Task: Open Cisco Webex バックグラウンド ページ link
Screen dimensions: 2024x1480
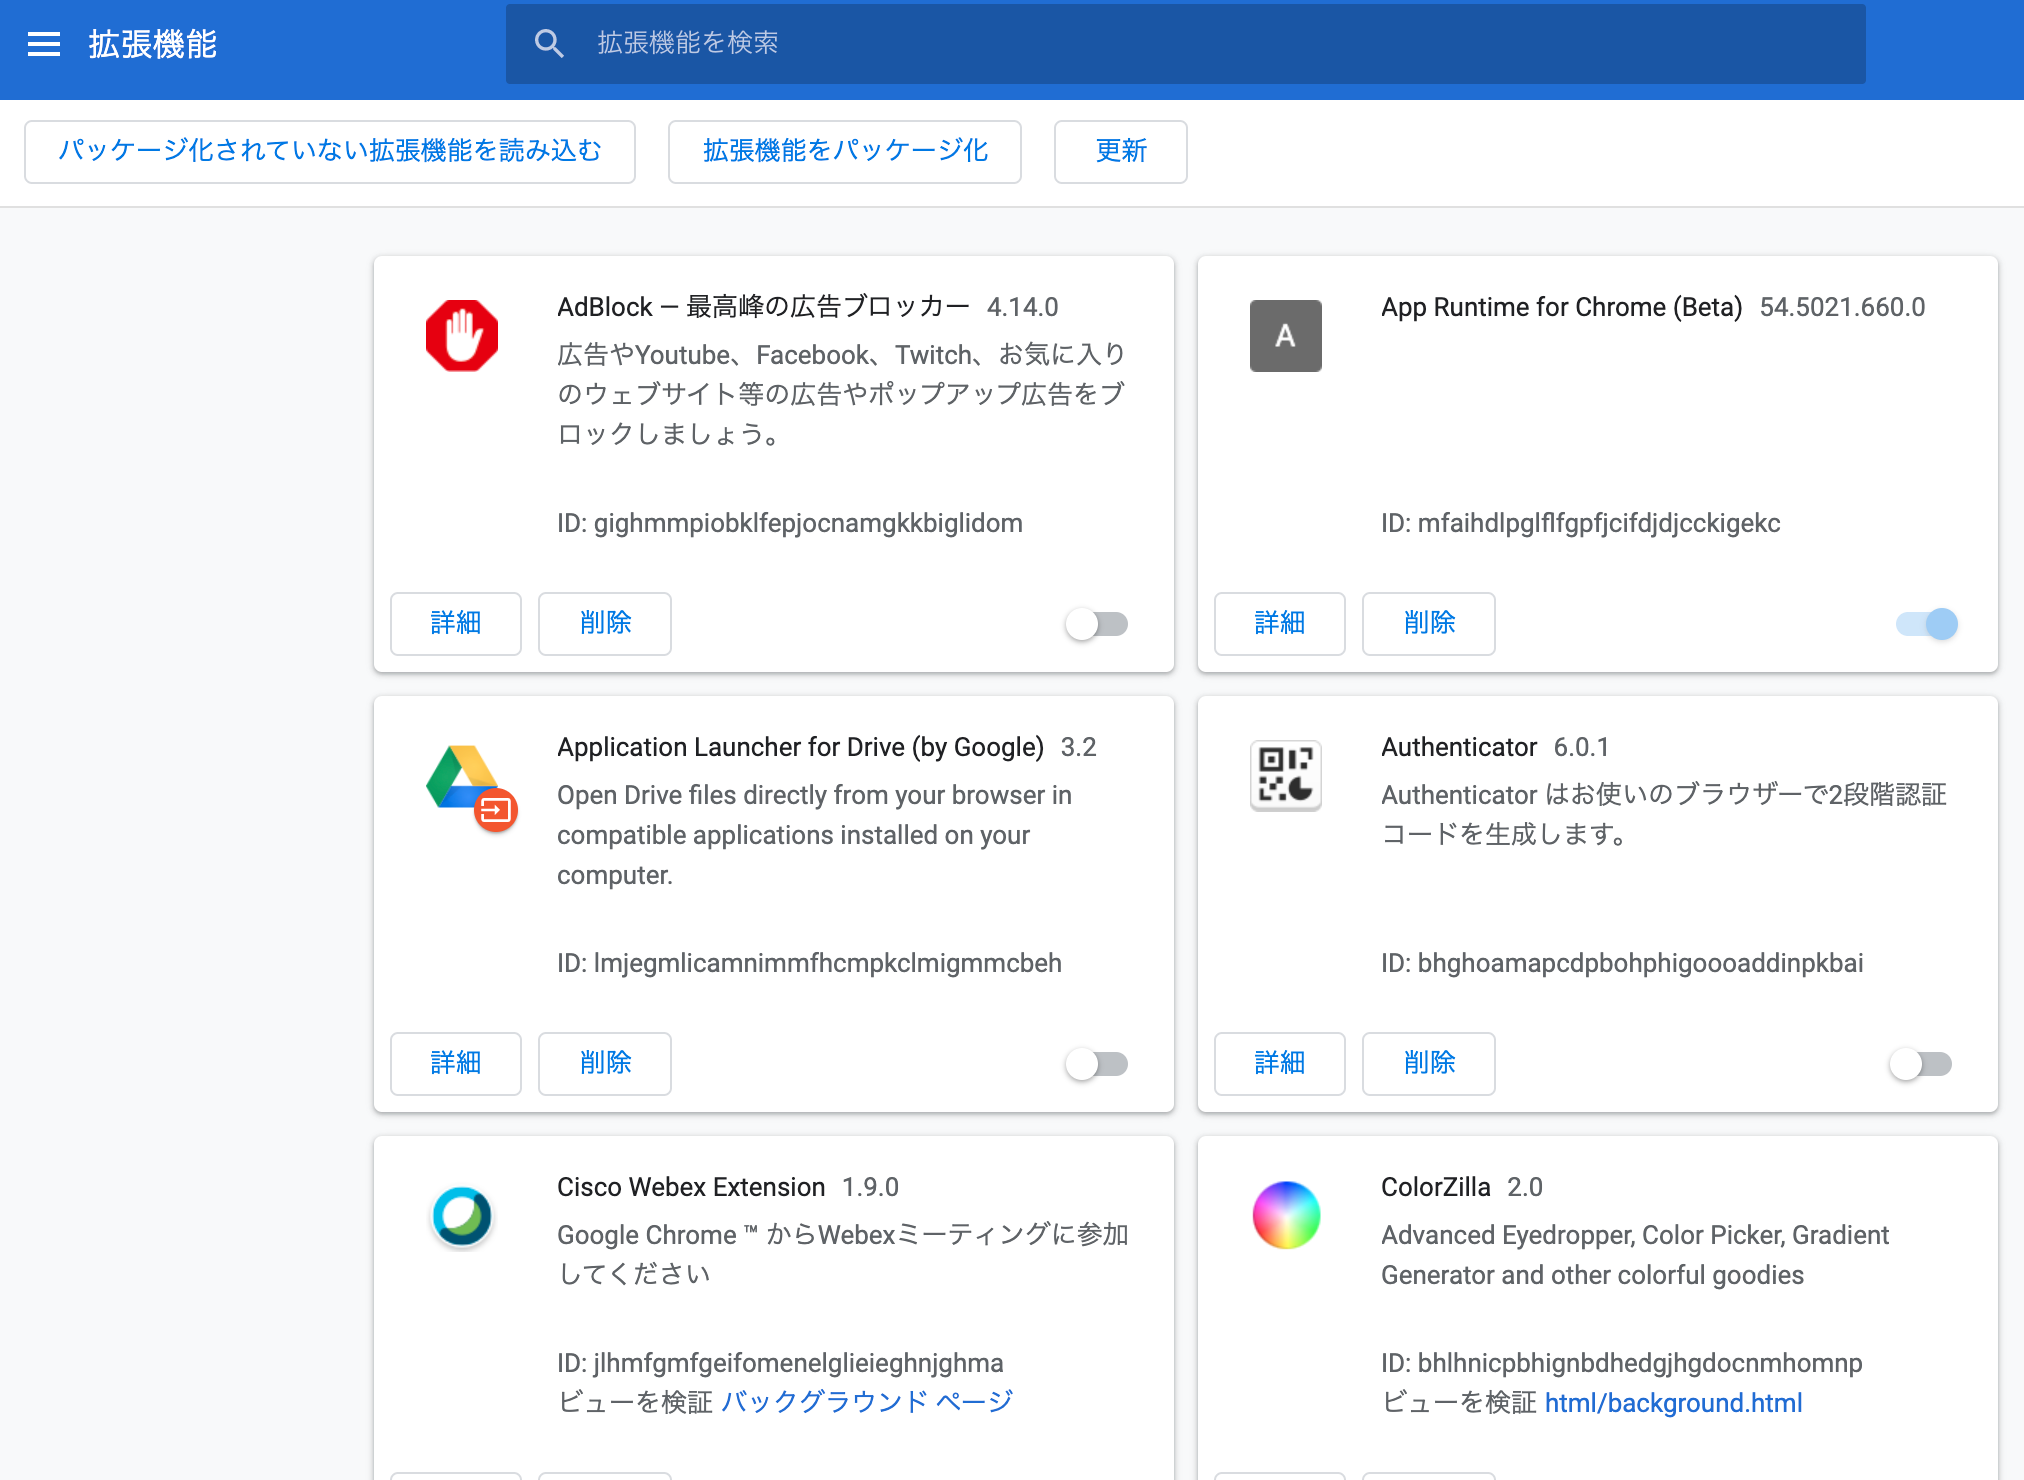Action: pyautogui.click(x=866, y=1402)
